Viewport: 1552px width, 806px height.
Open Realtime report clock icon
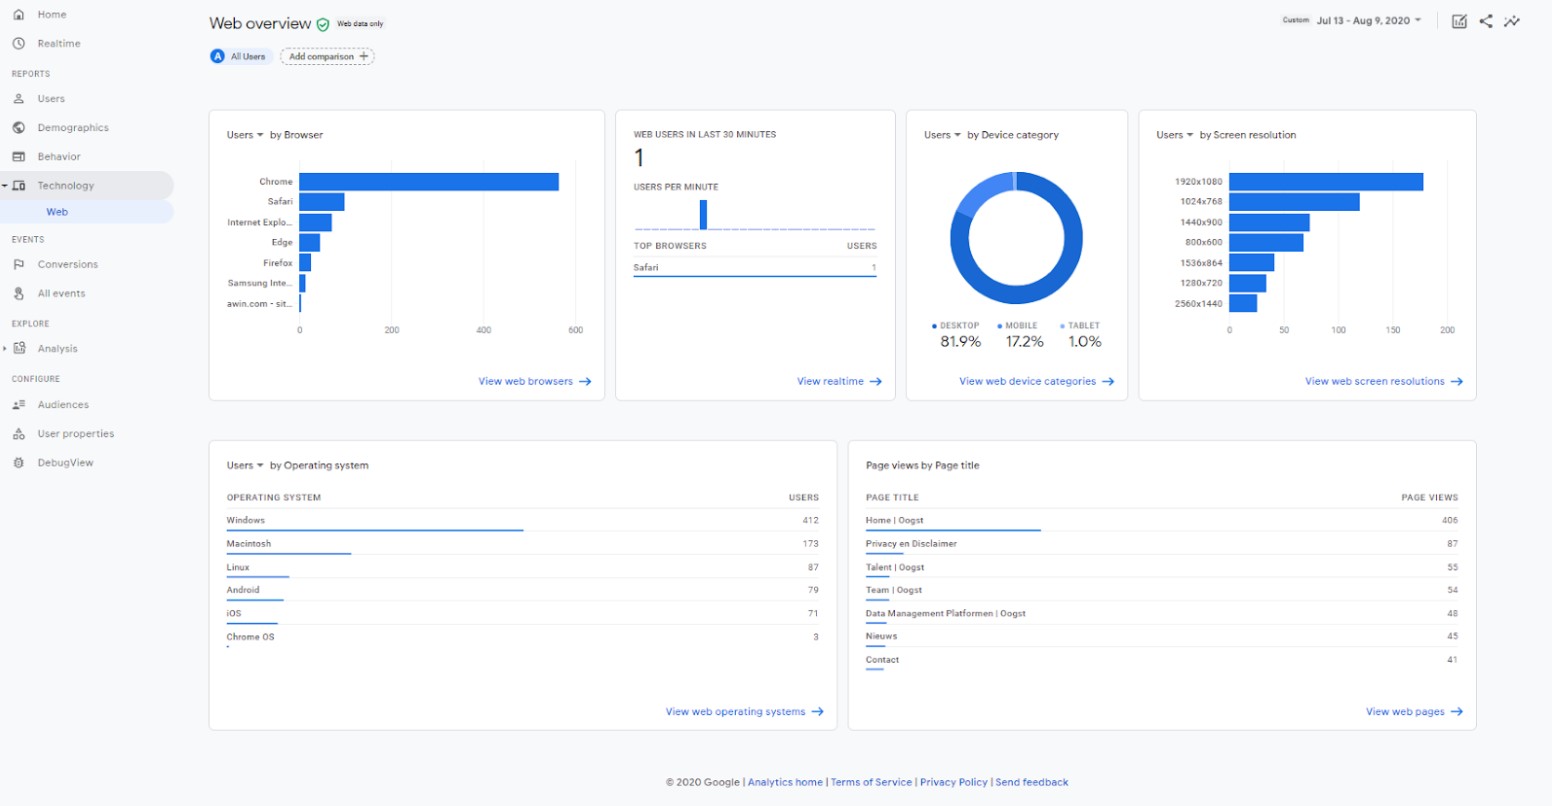tap(18, 44)
